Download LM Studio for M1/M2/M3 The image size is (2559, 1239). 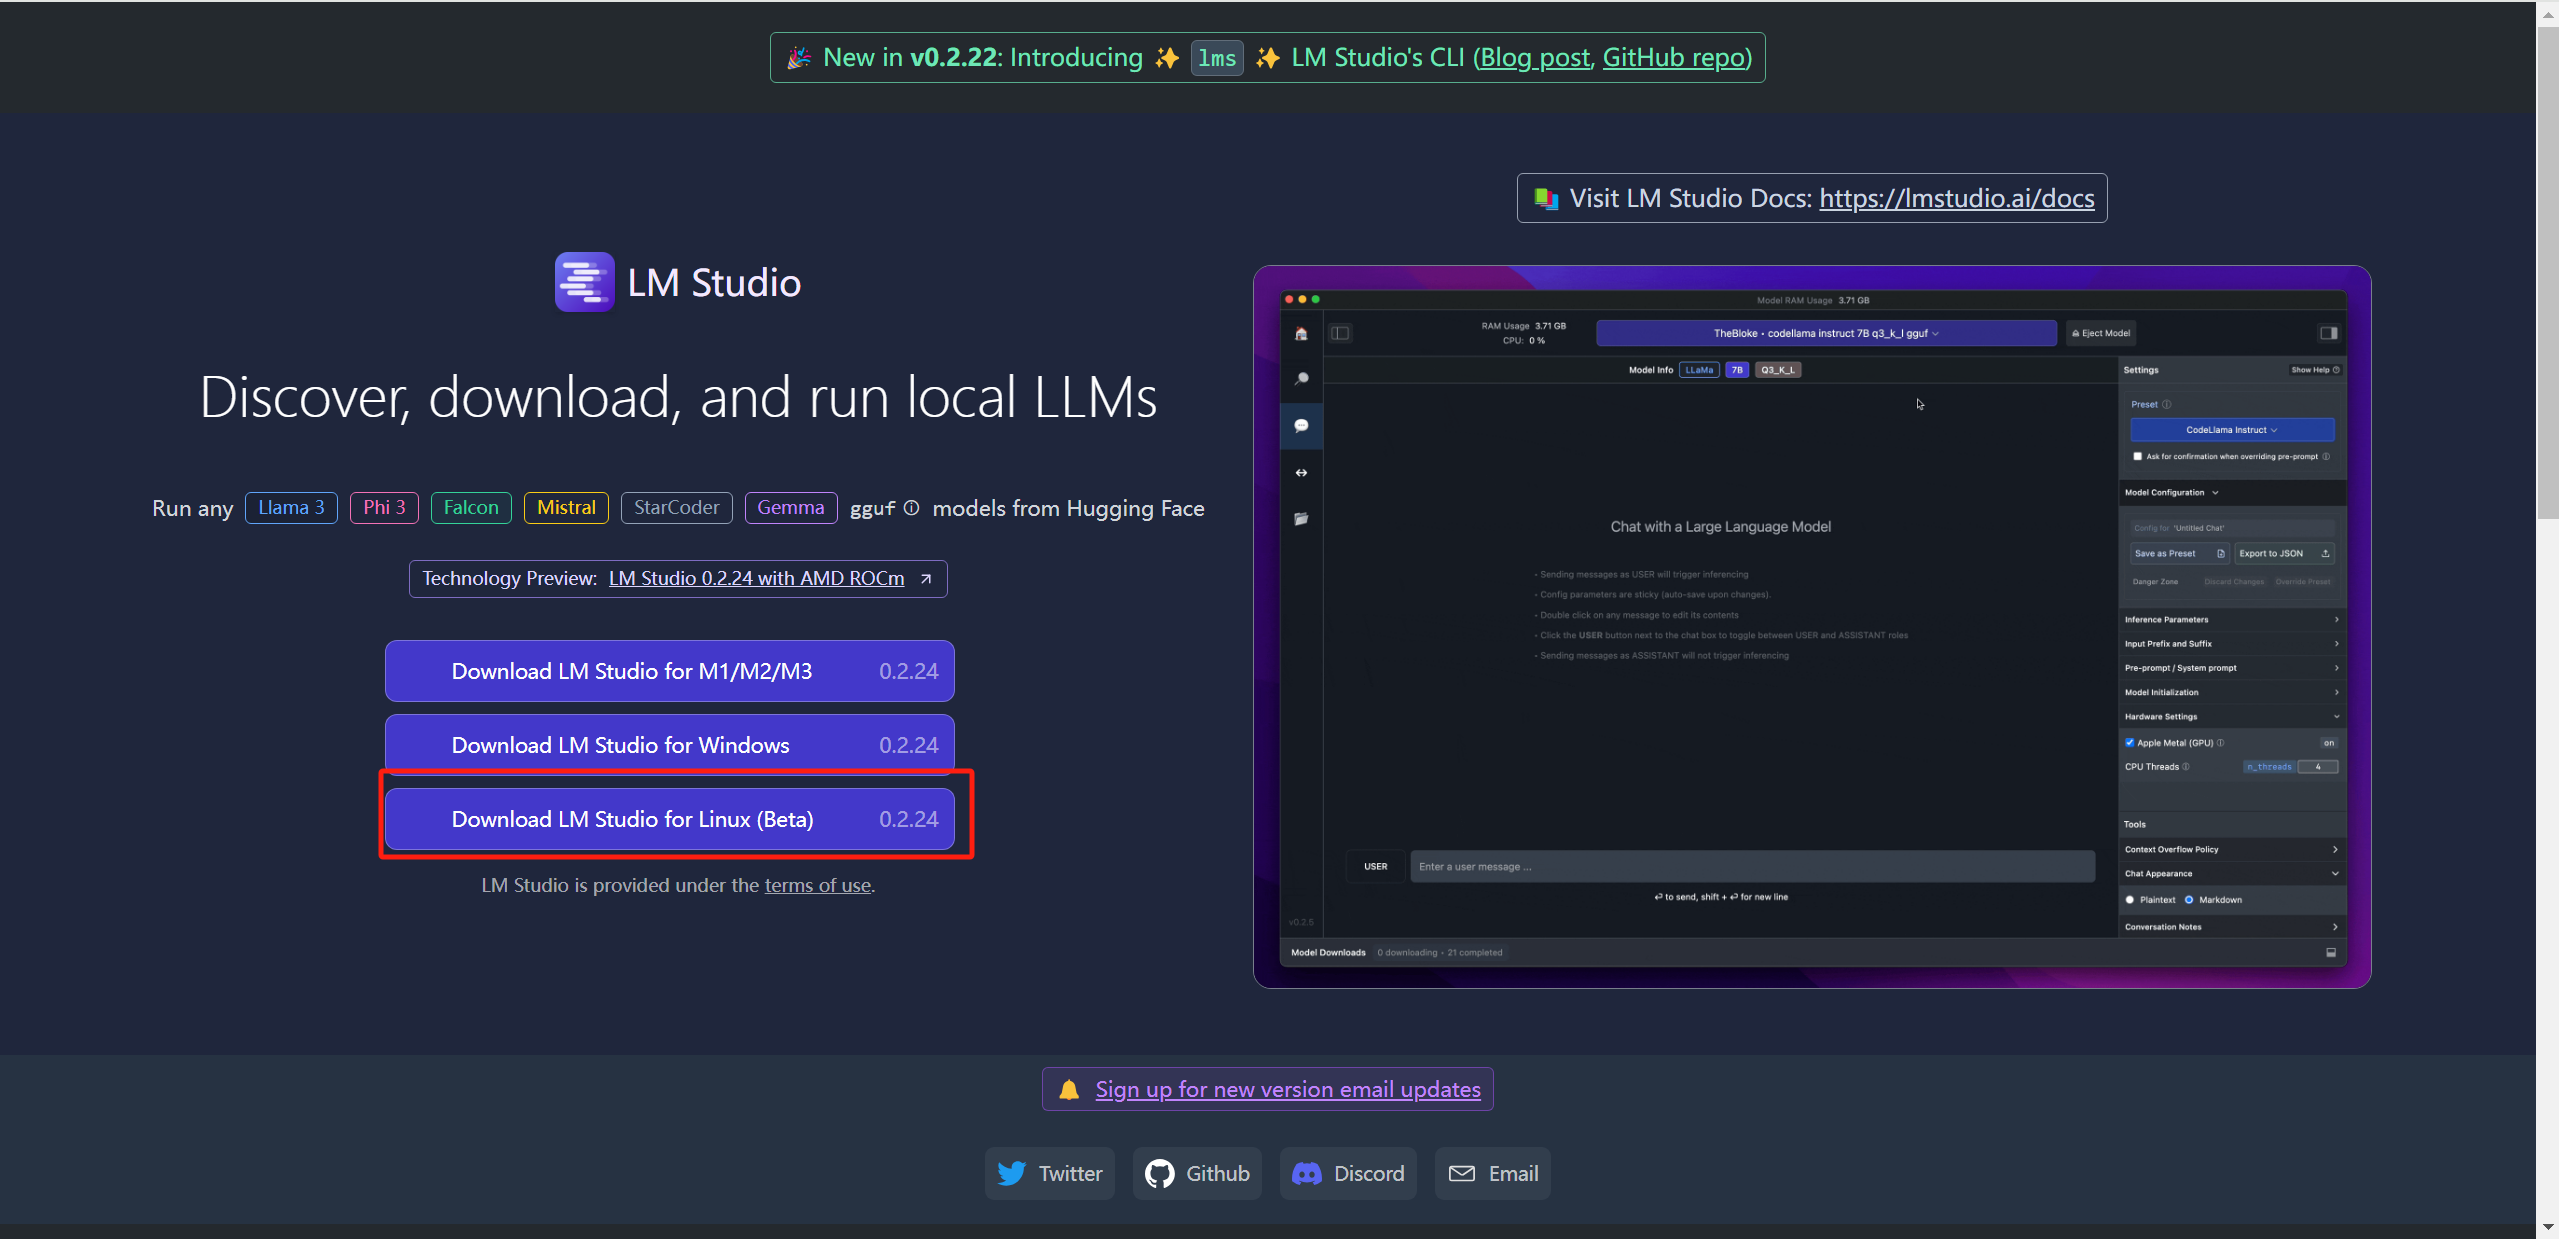(x=669, y=671)
